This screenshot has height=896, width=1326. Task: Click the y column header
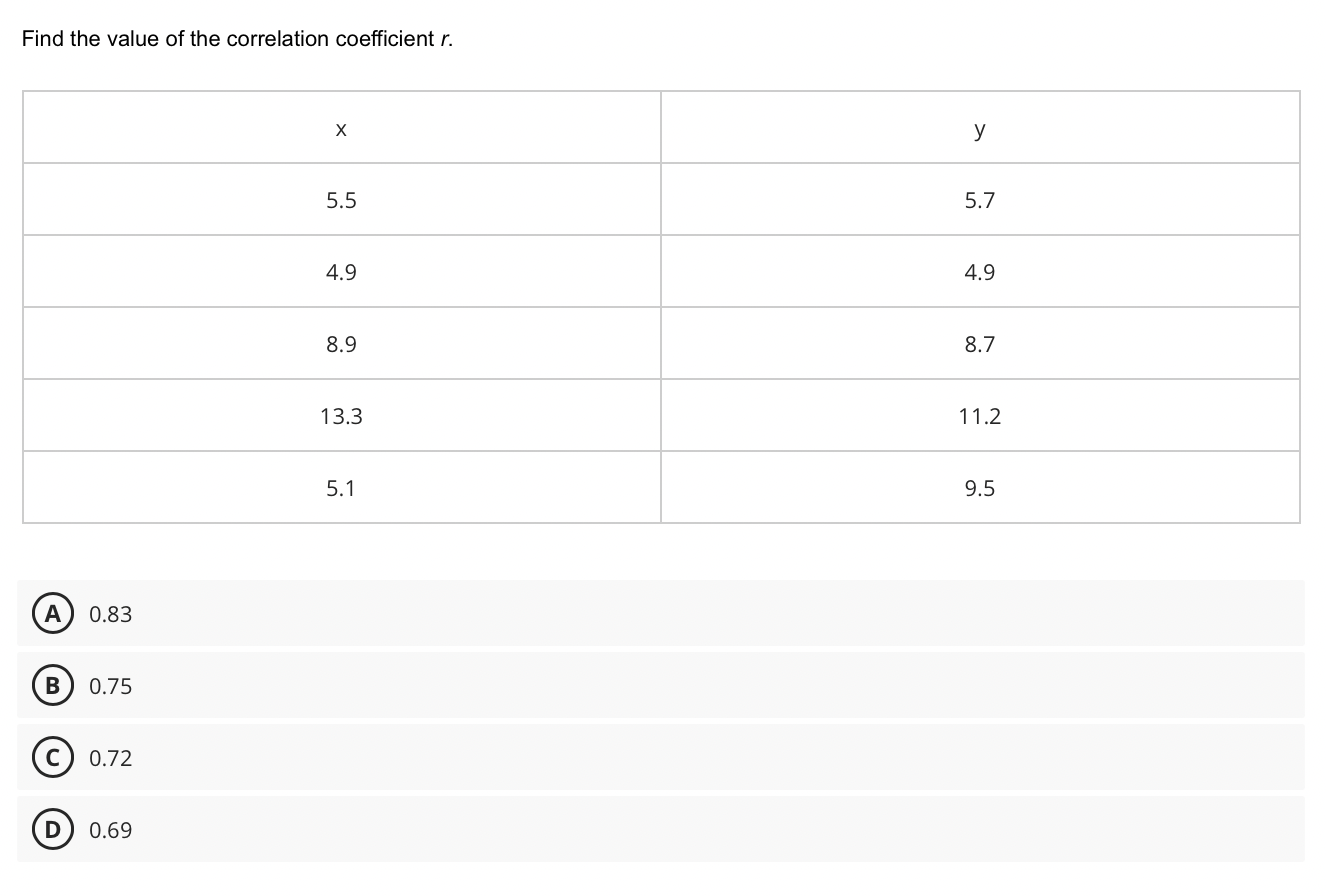coord(979,128)
